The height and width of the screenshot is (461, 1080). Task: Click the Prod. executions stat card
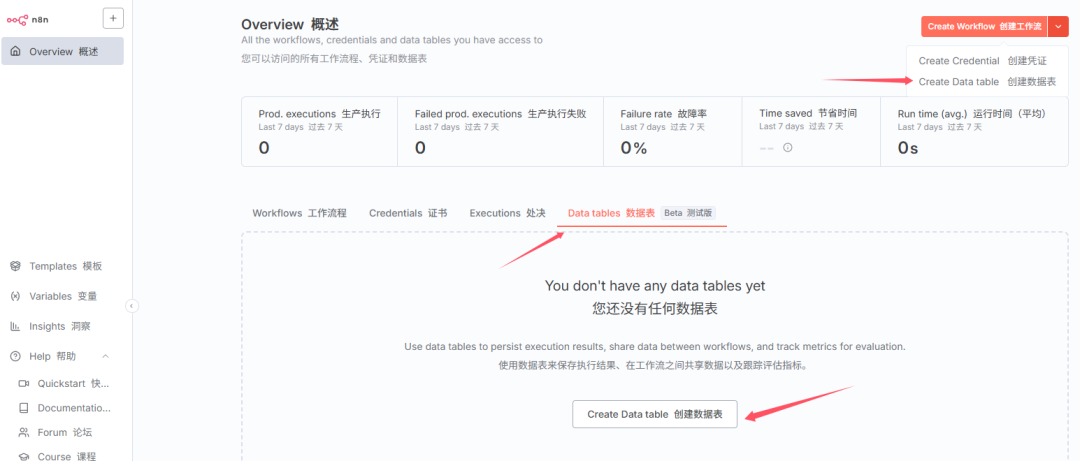[320, 132]
